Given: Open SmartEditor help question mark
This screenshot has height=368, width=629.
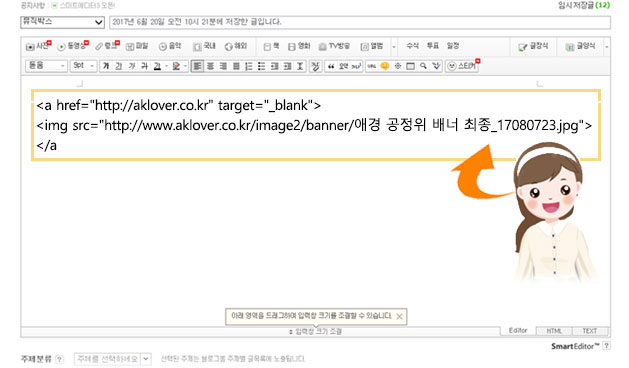Looking at the screenshot, I should coord(607,346).
